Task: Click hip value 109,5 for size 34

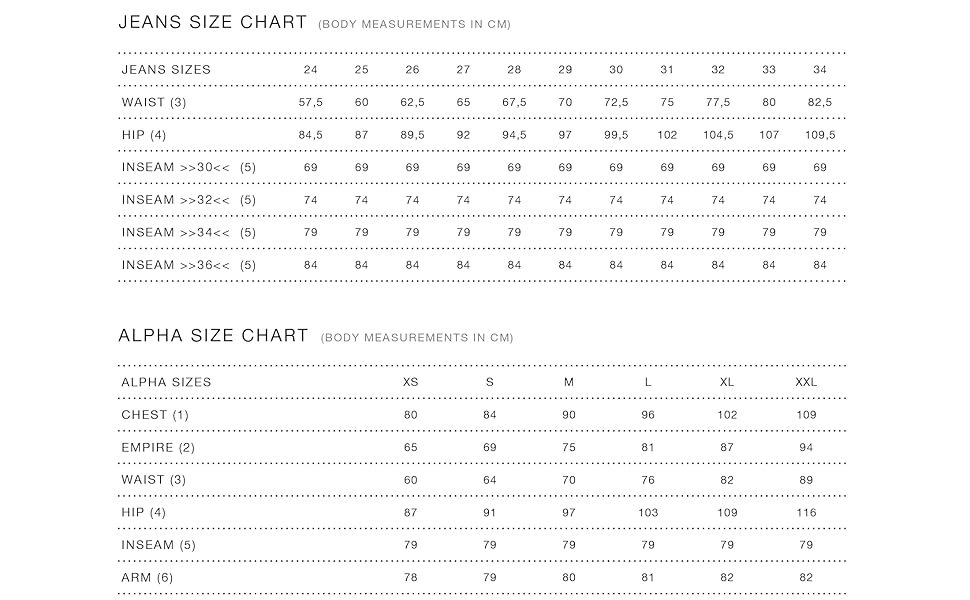Action: [x=820, y=135]
